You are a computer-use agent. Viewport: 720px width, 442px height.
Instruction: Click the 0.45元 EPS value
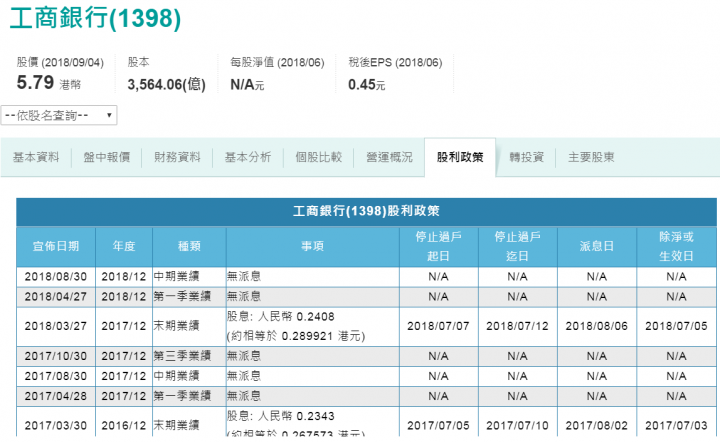(x=366, y=84)
